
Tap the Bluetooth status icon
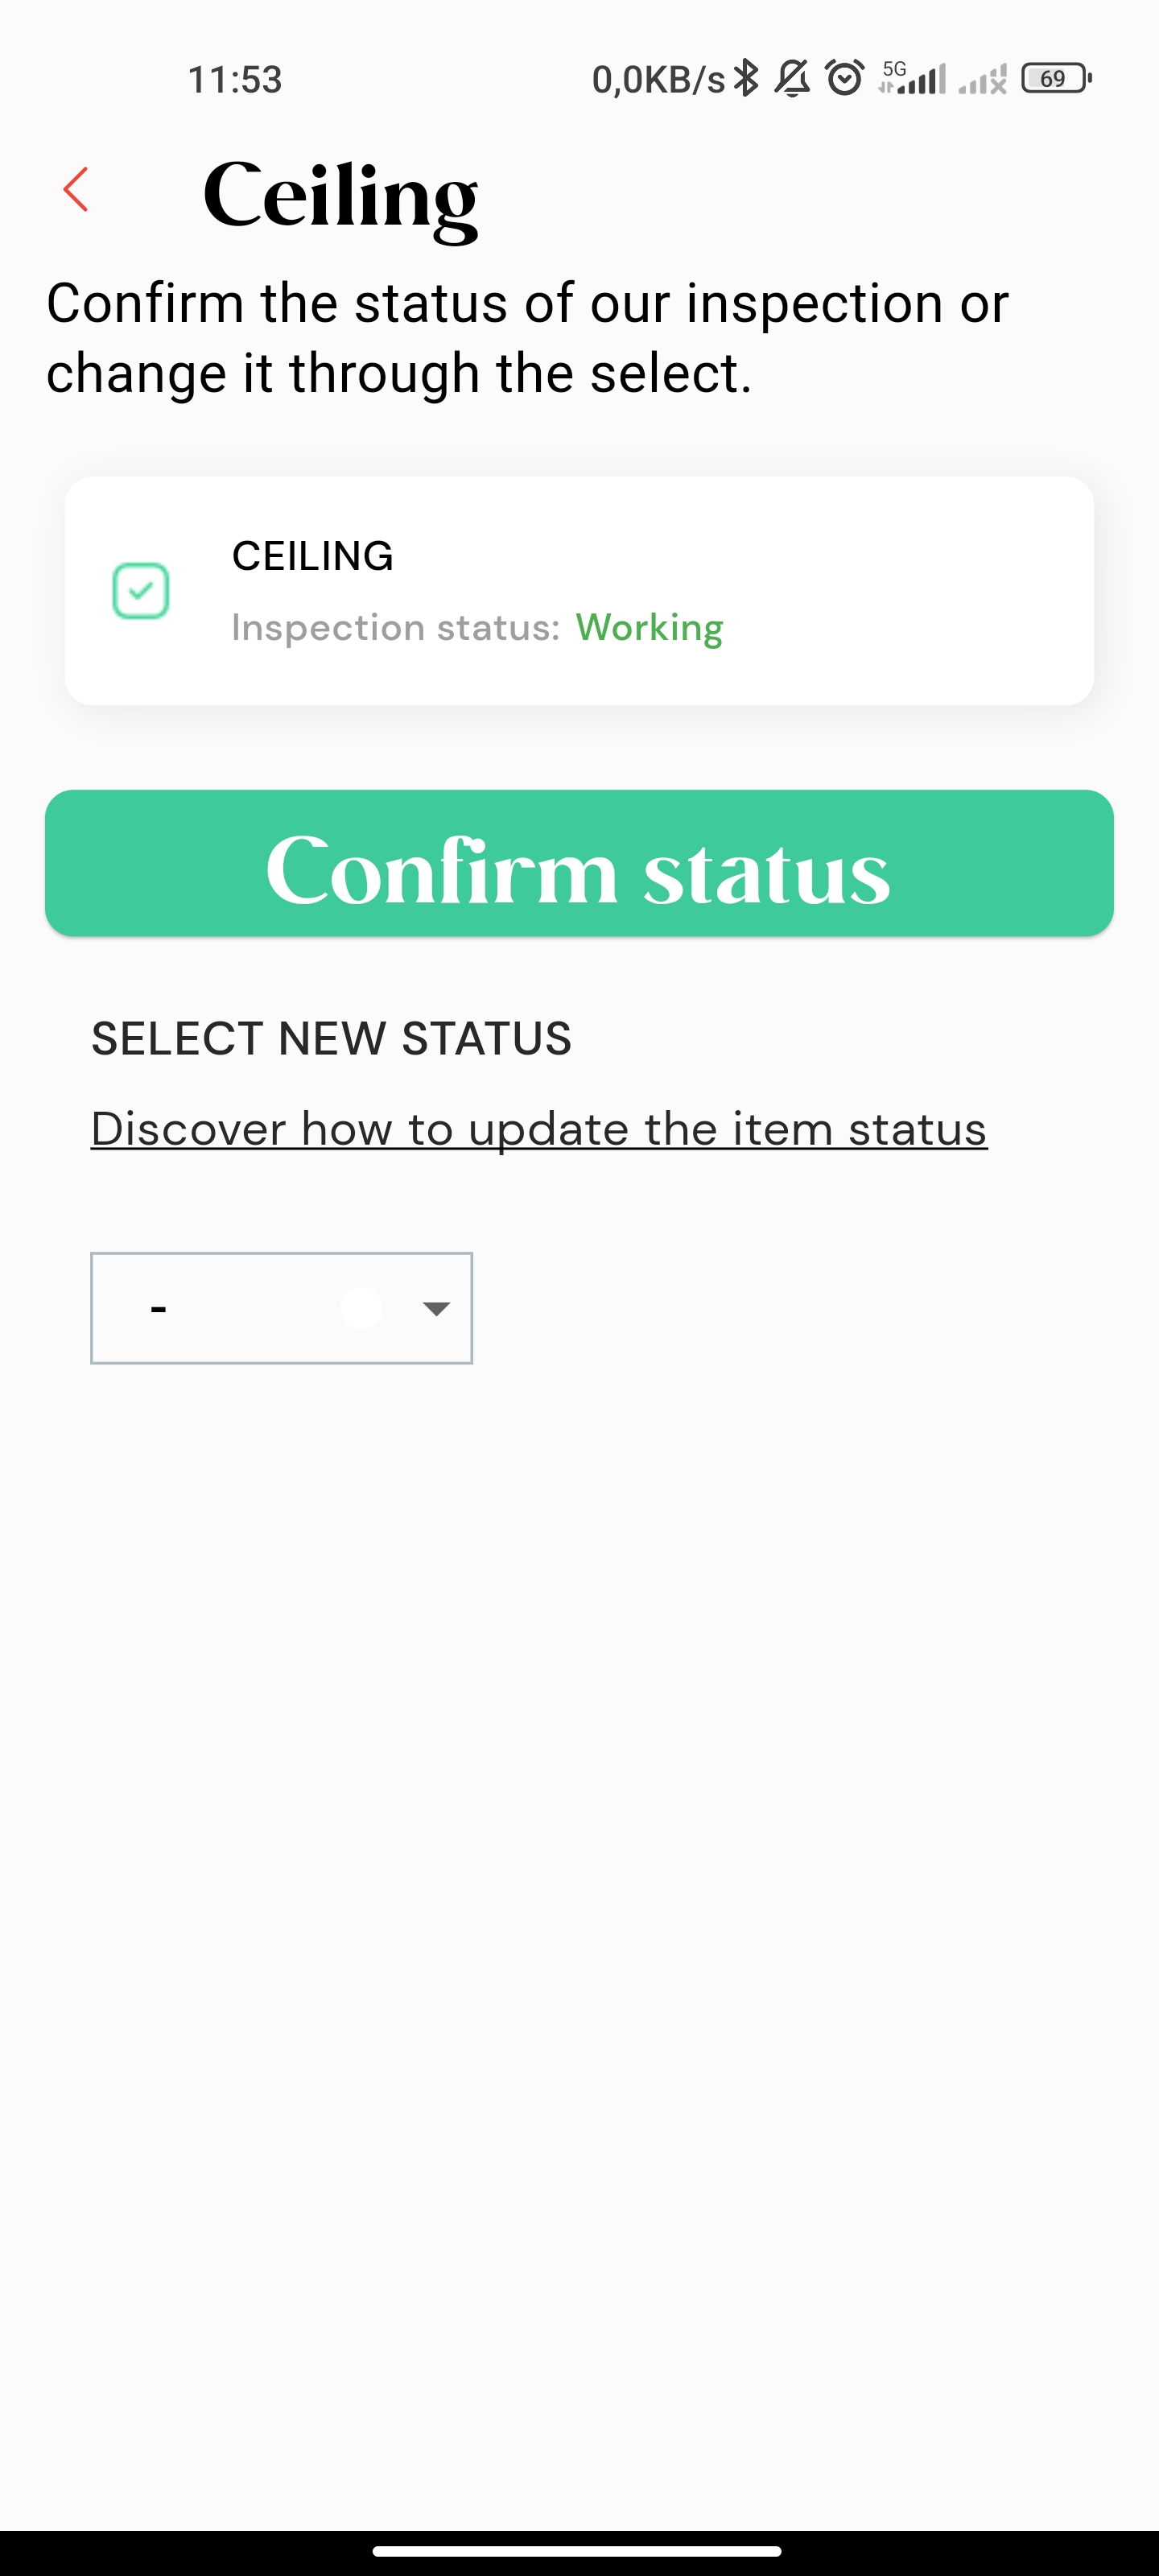746,78
